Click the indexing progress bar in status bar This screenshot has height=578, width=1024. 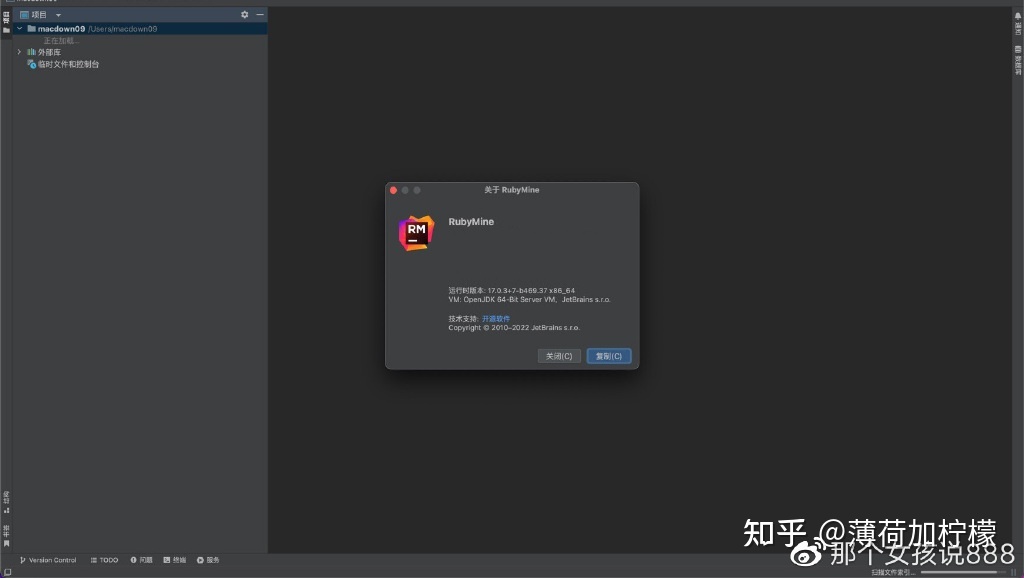click(x=963, y=572)
